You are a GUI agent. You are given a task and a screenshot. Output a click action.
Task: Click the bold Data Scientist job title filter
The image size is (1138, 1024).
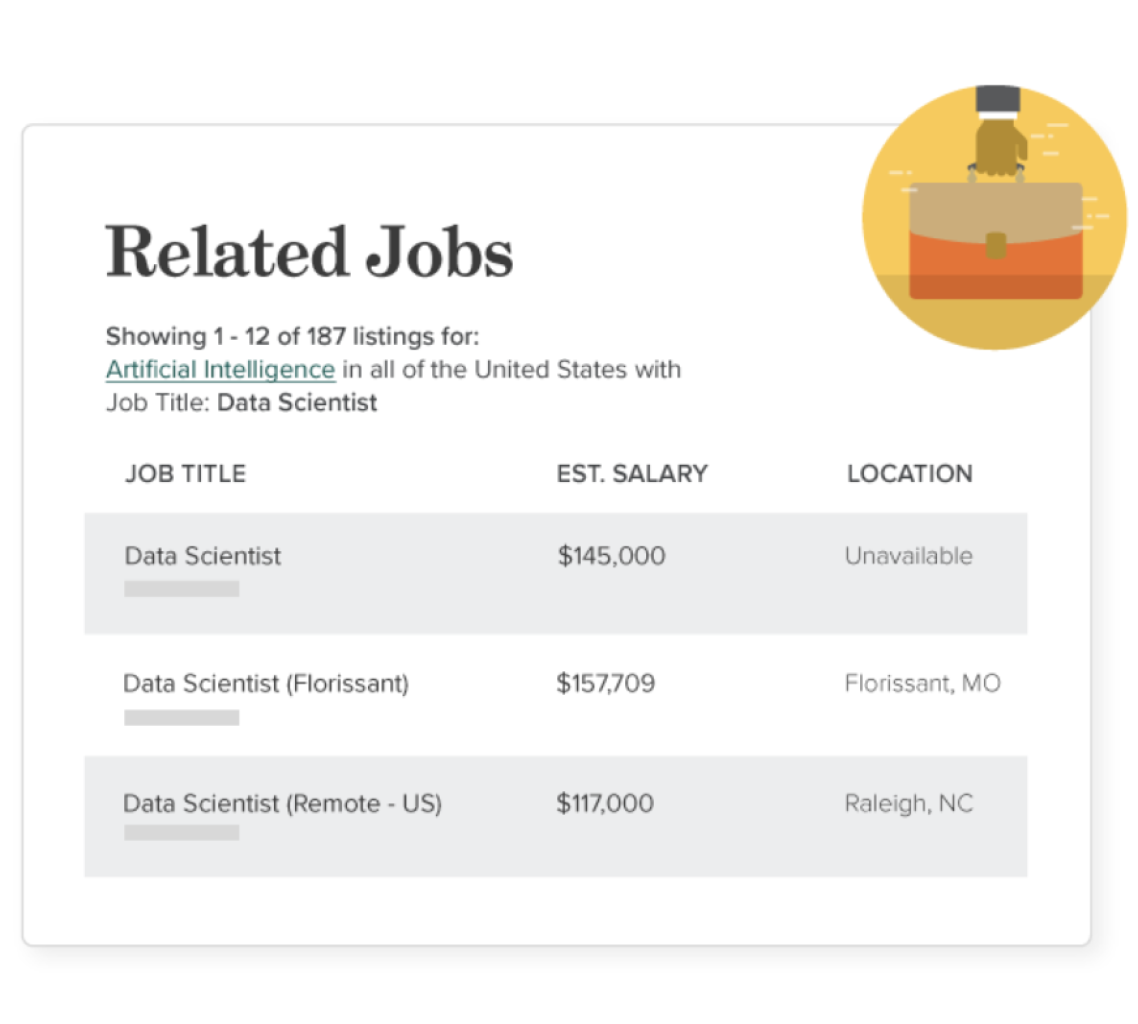pyautogui.click(x=297, y=403)
